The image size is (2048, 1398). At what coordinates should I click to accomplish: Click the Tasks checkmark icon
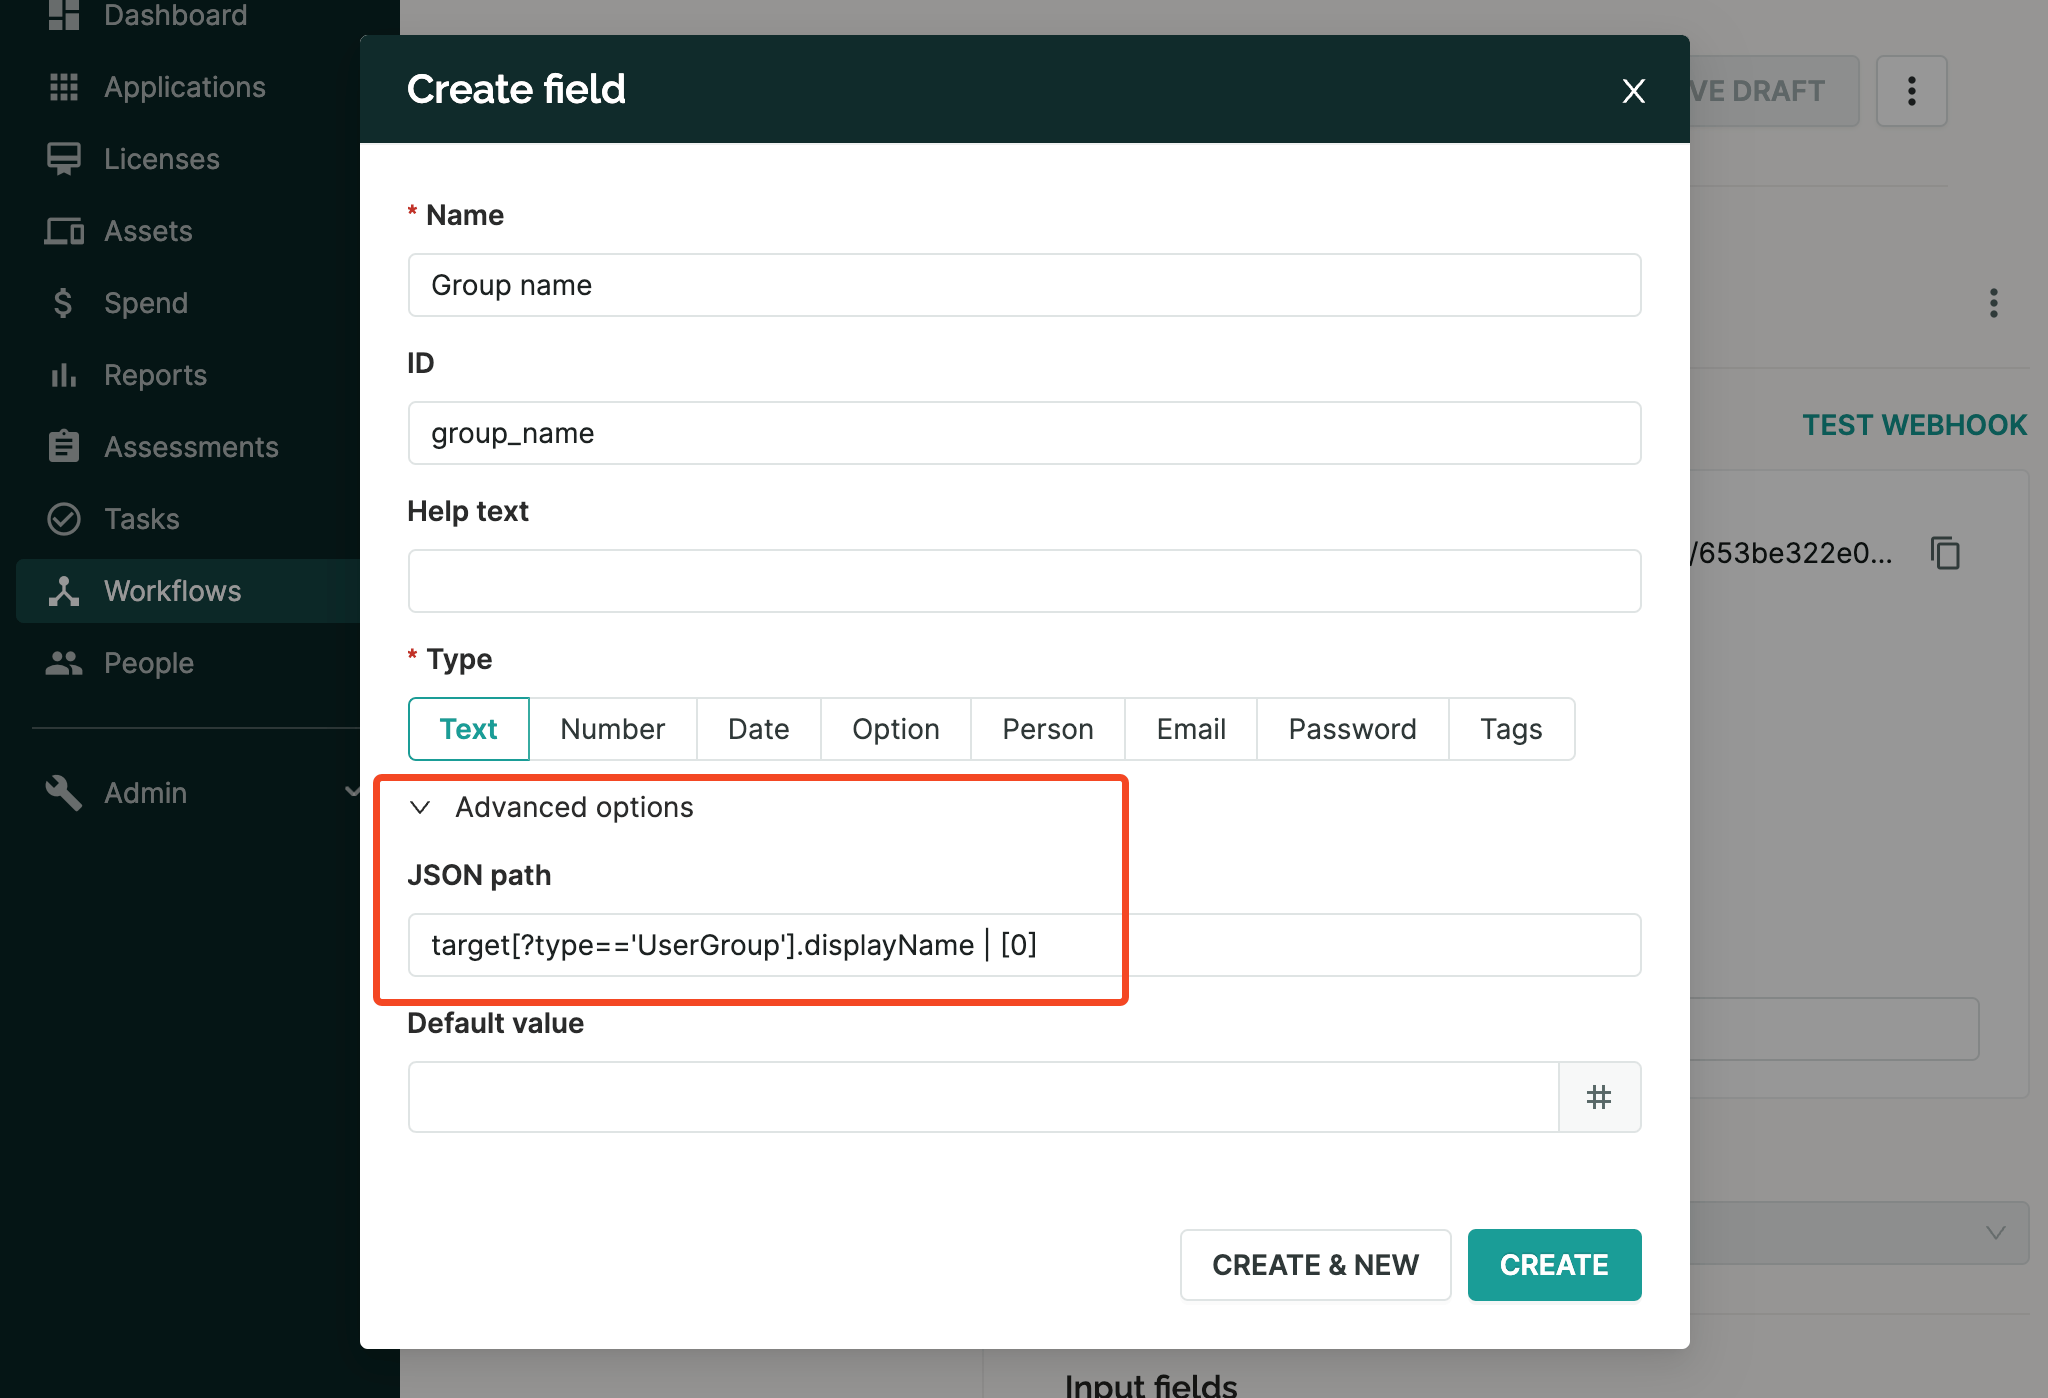point(64,519)
